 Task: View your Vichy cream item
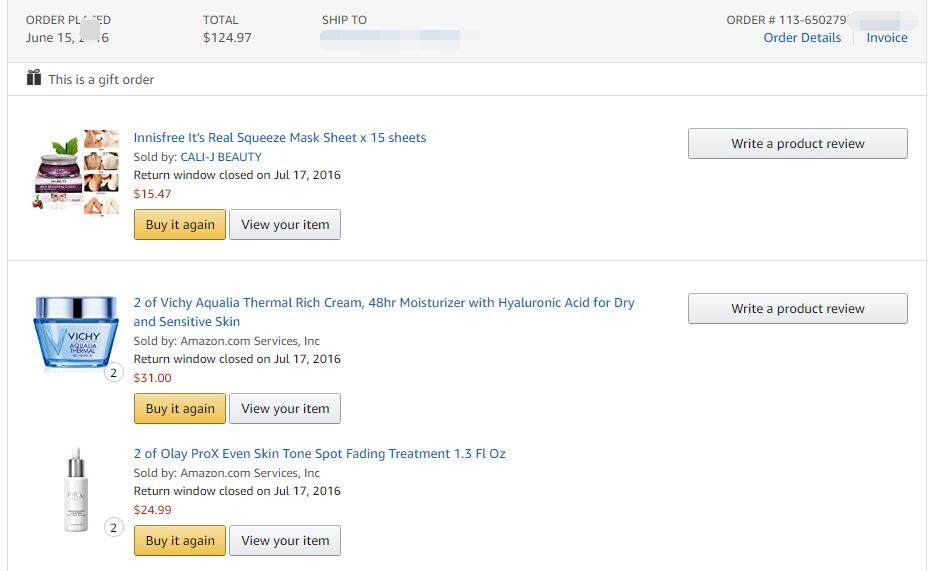click(x=285, y=409)
